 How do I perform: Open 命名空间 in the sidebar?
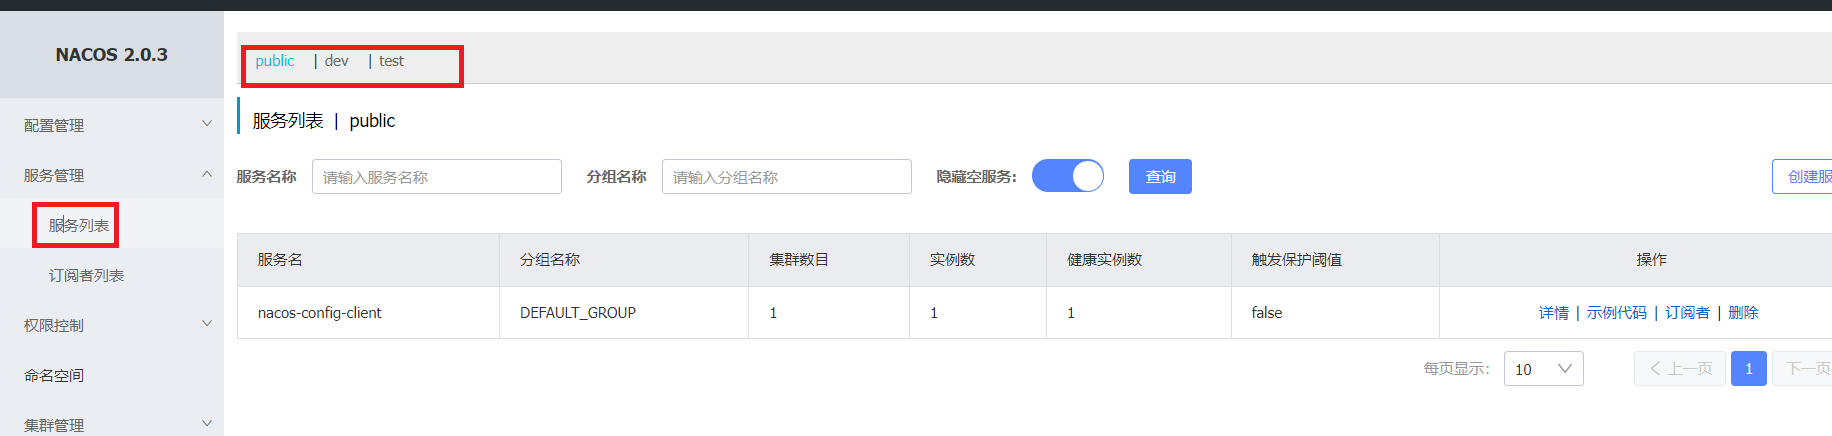(54, 376)
